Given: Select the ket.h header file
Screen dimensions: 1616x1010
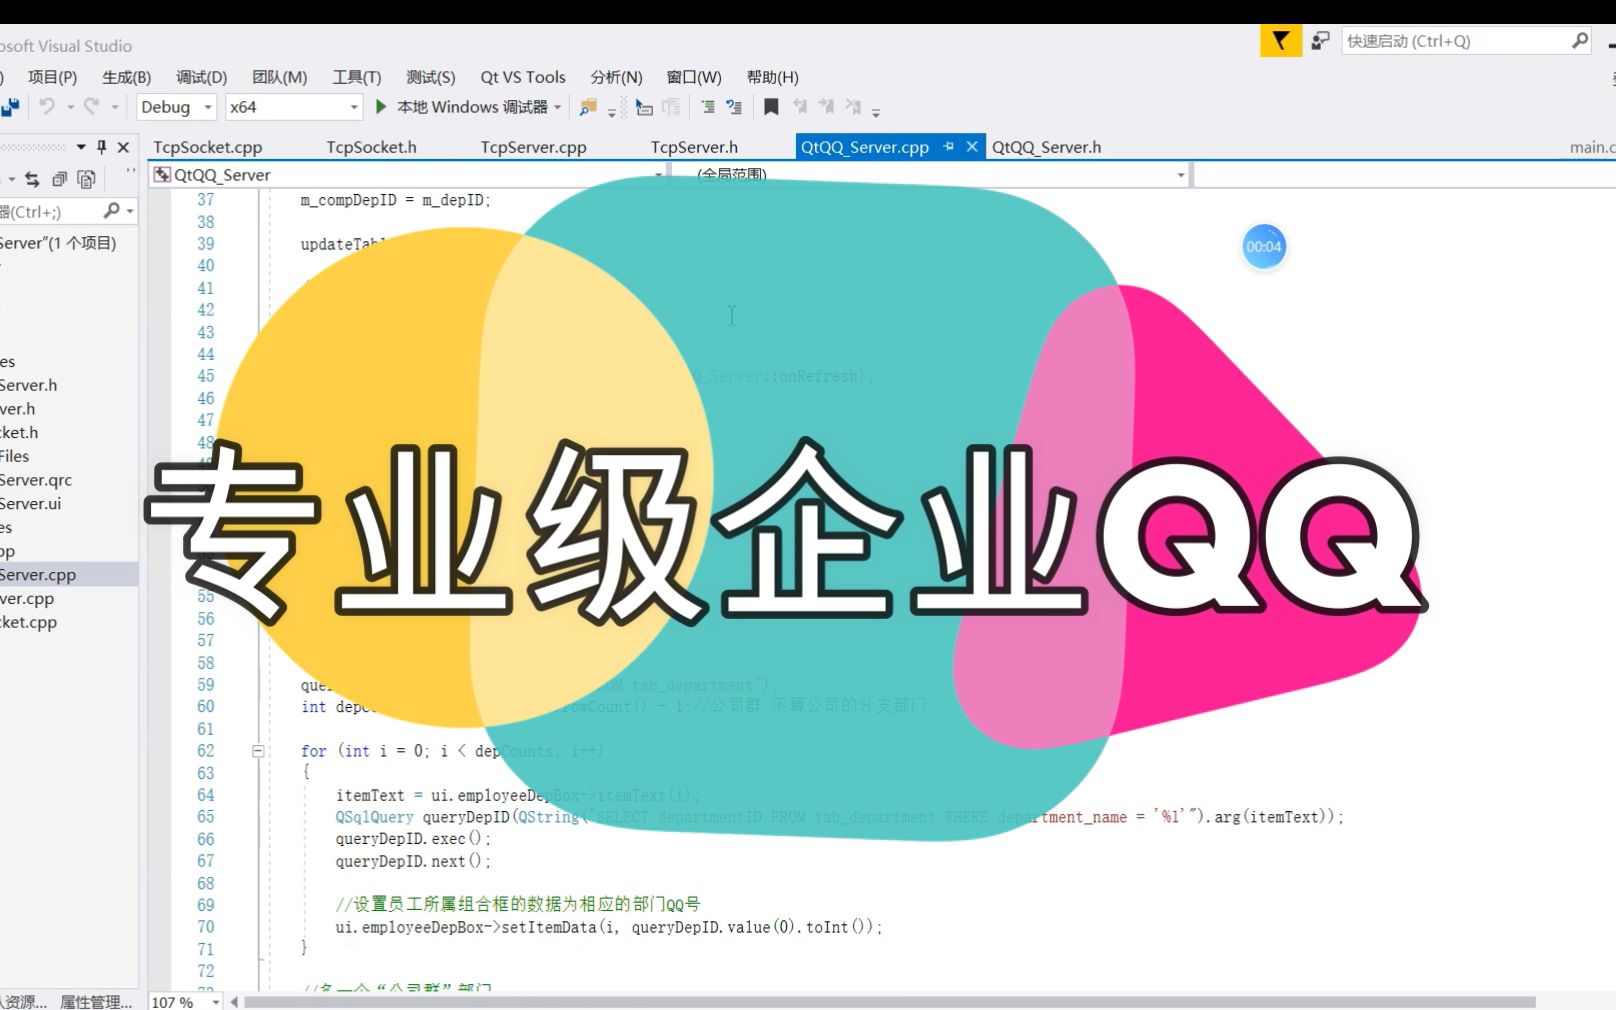Looking at the screenshot, I should (x=19, y=432).
